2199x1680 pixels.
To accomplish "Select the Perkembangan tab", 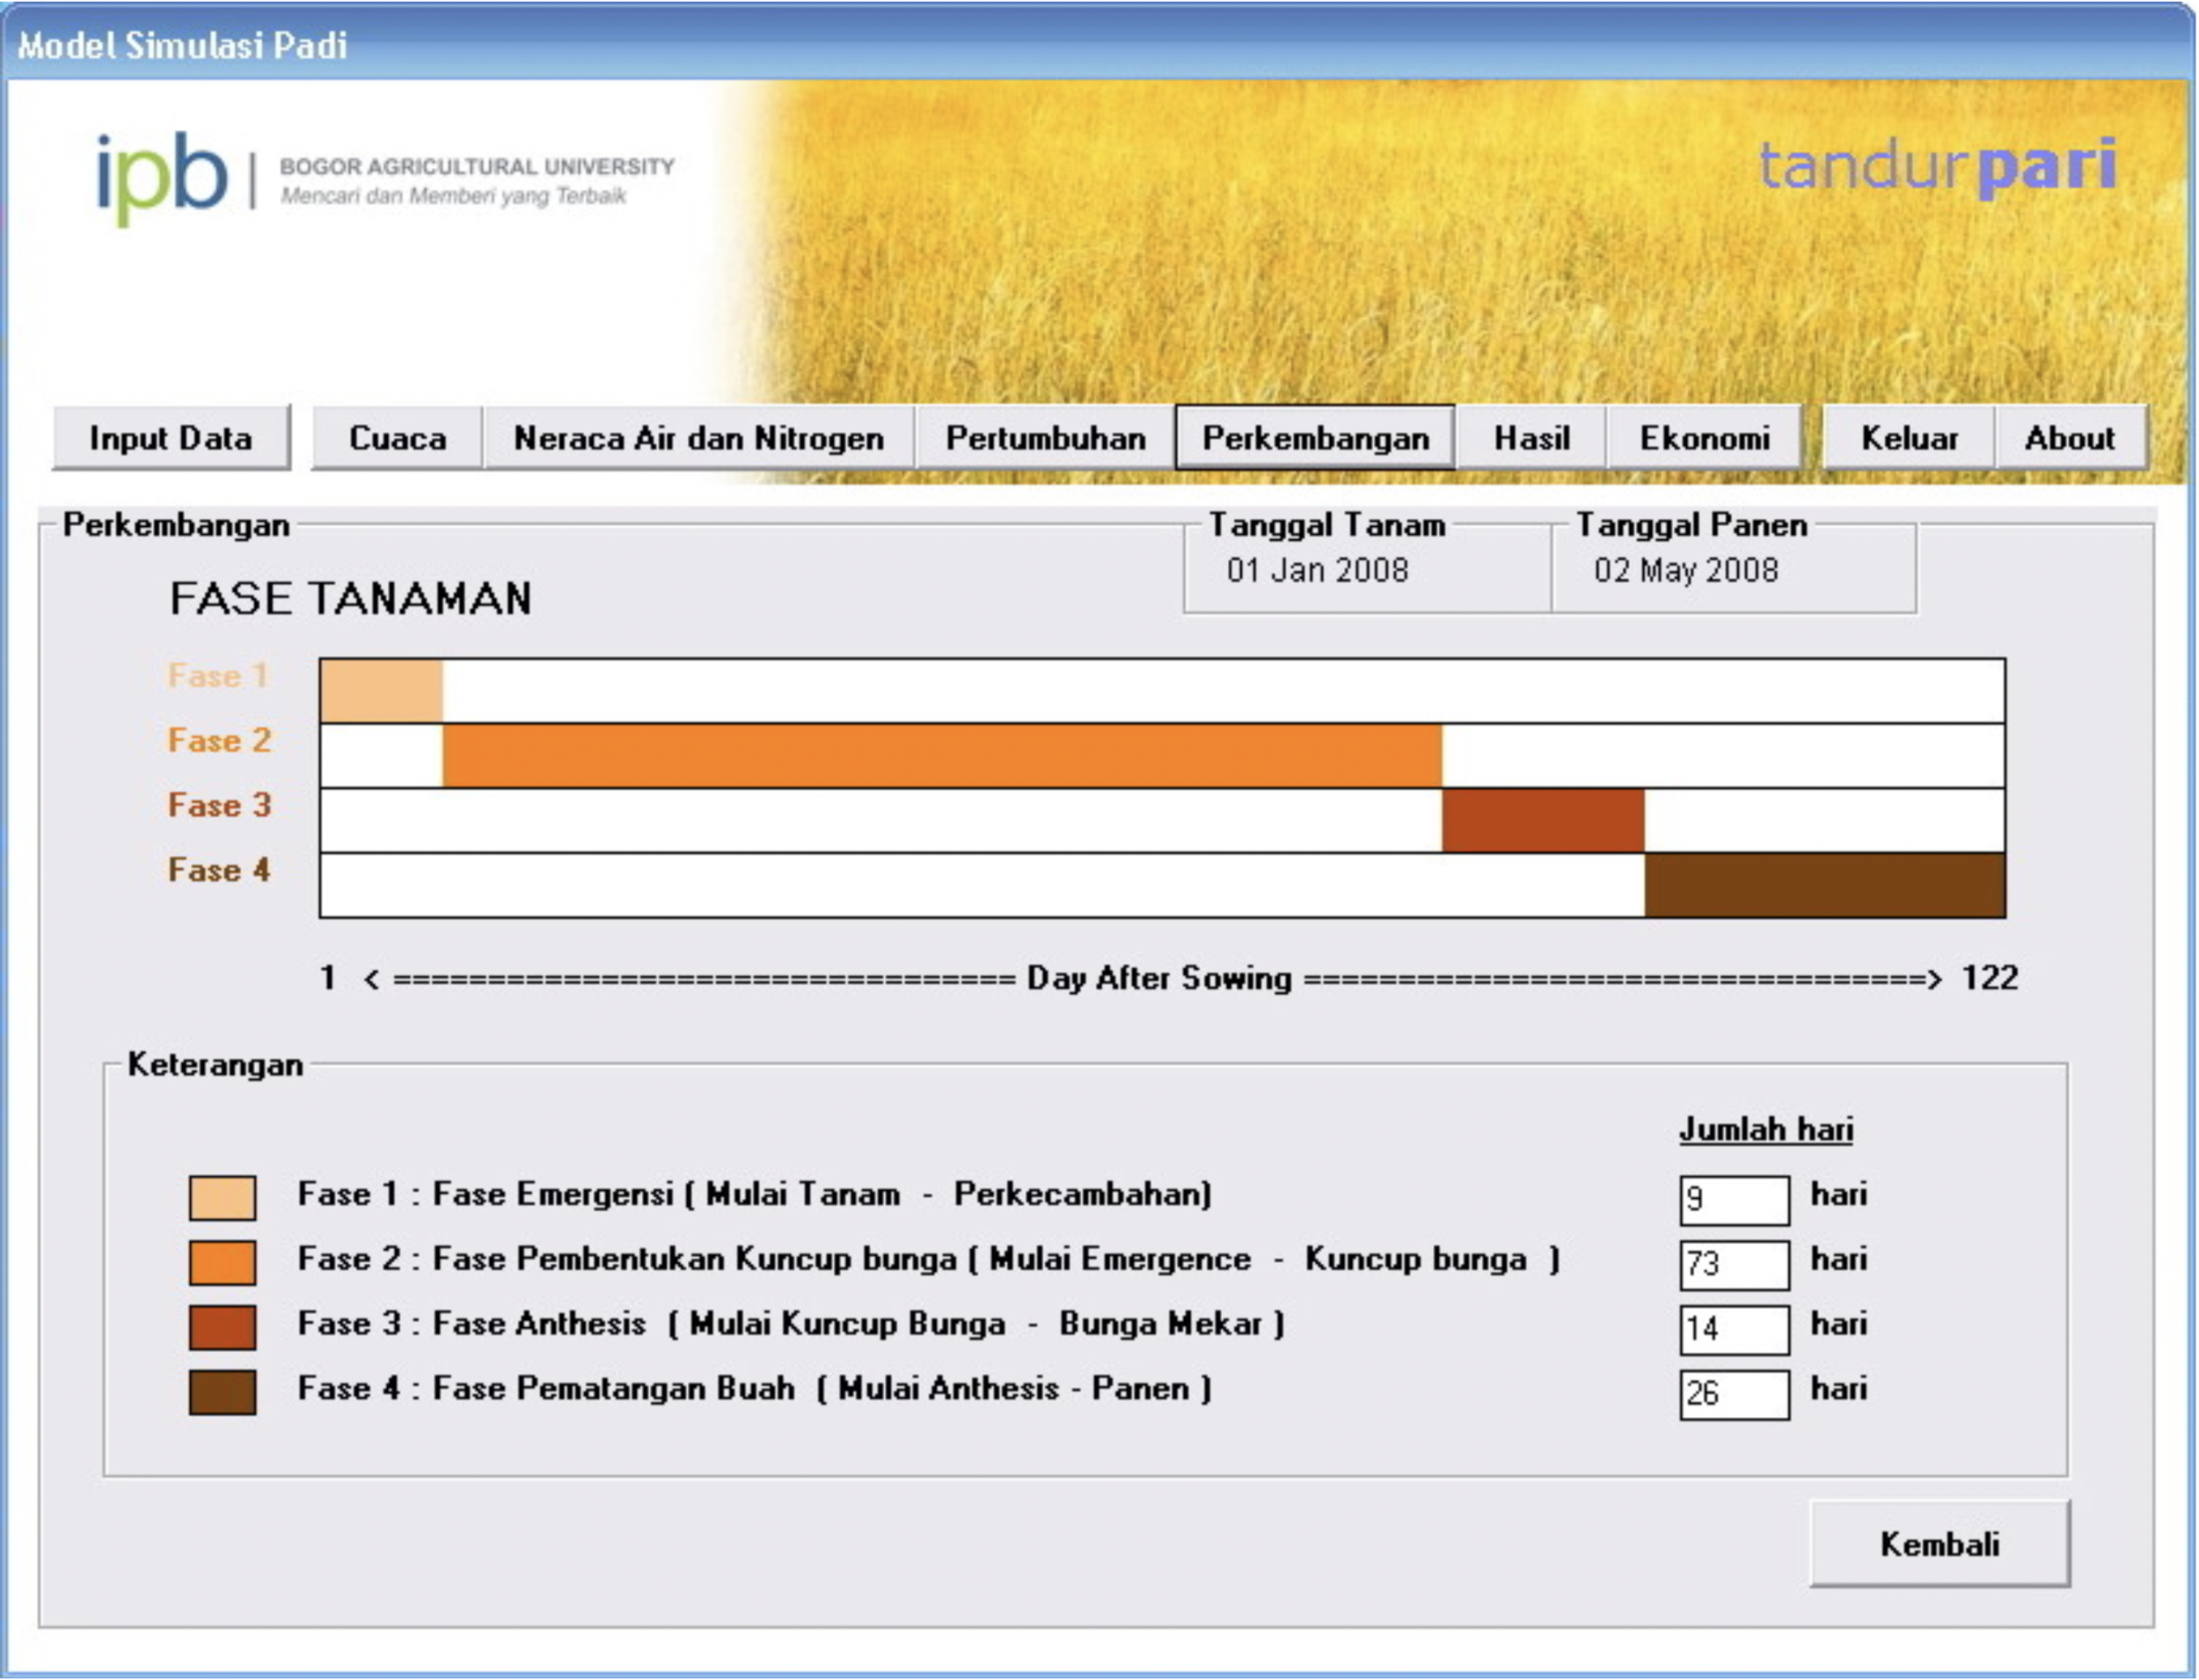I will pos(1314,438).
